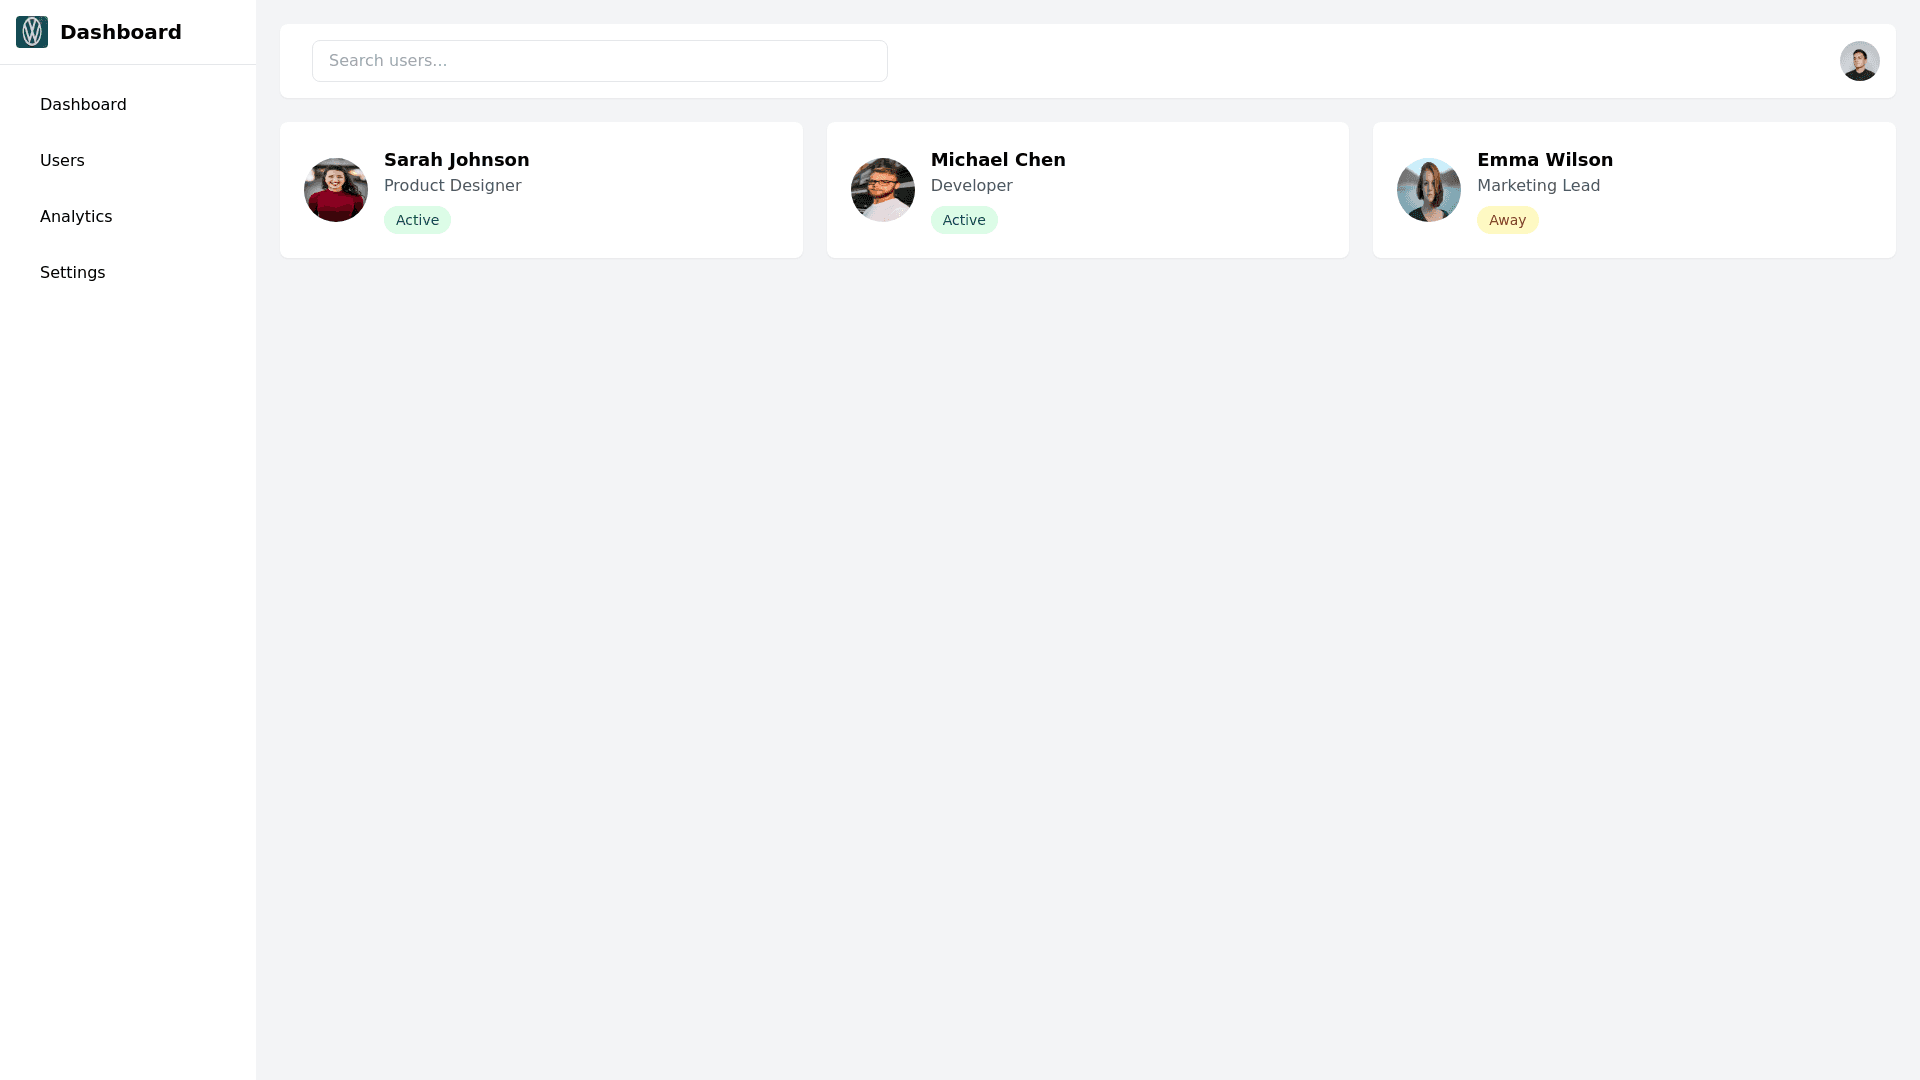Select the Michael Chen name heading

(997, 160)
